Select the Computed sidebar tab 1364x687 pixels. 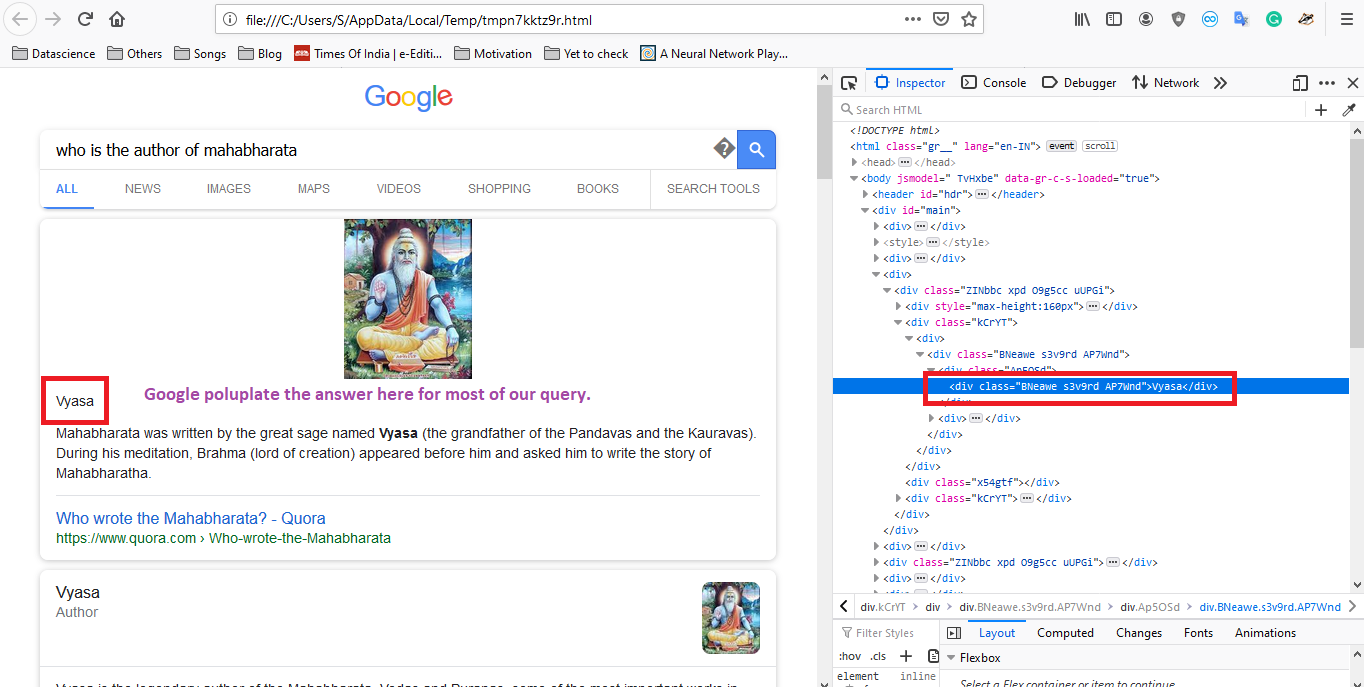click(x=1065, y=633)
